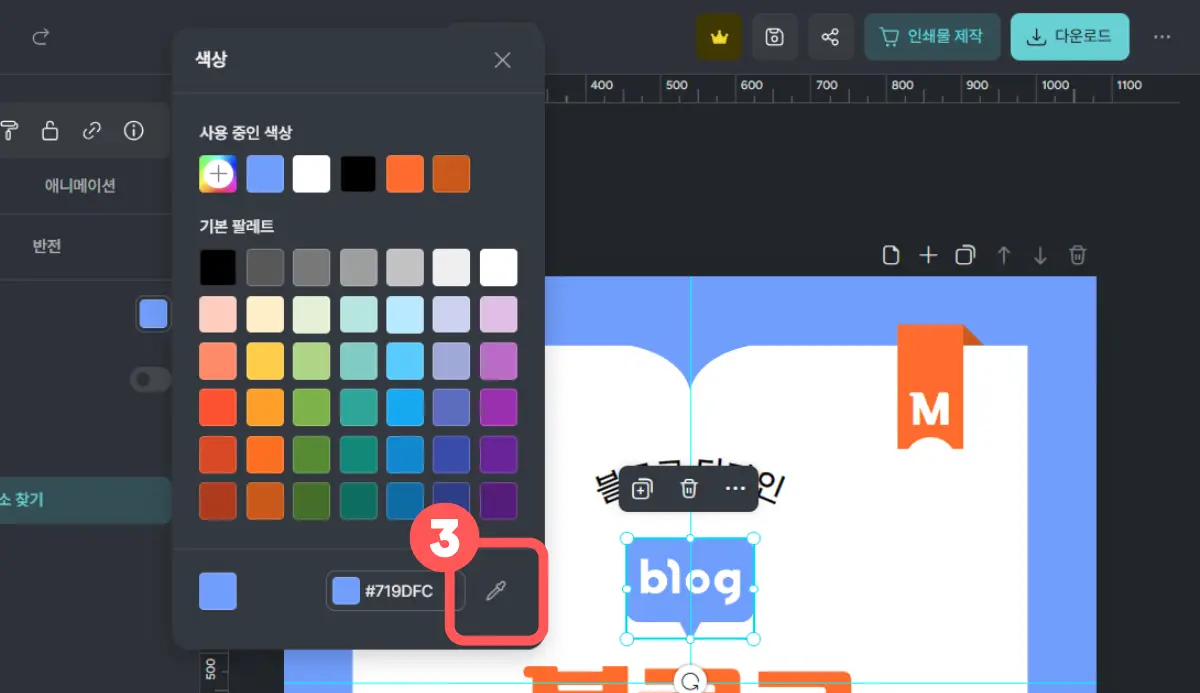The height and width of the screenshot is (693, 1200).
Task: Open the share icon in top bar
Action: point(830,37)
